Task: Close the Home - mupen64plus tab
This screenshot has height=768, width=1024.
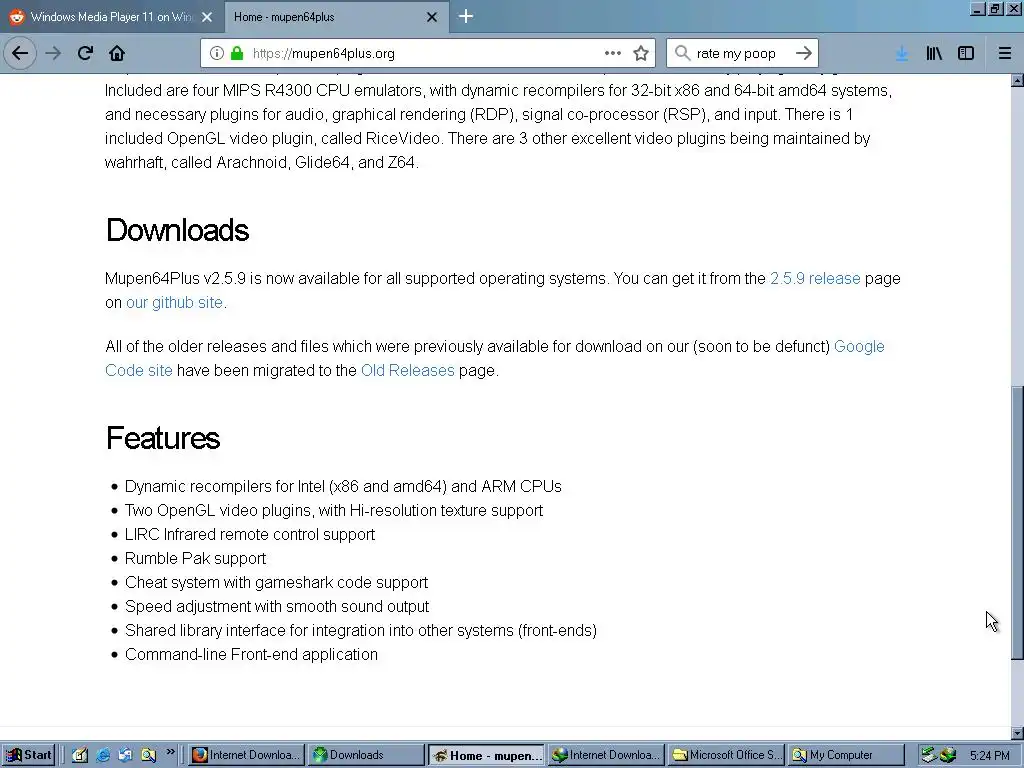Action: tap(432, 17)
